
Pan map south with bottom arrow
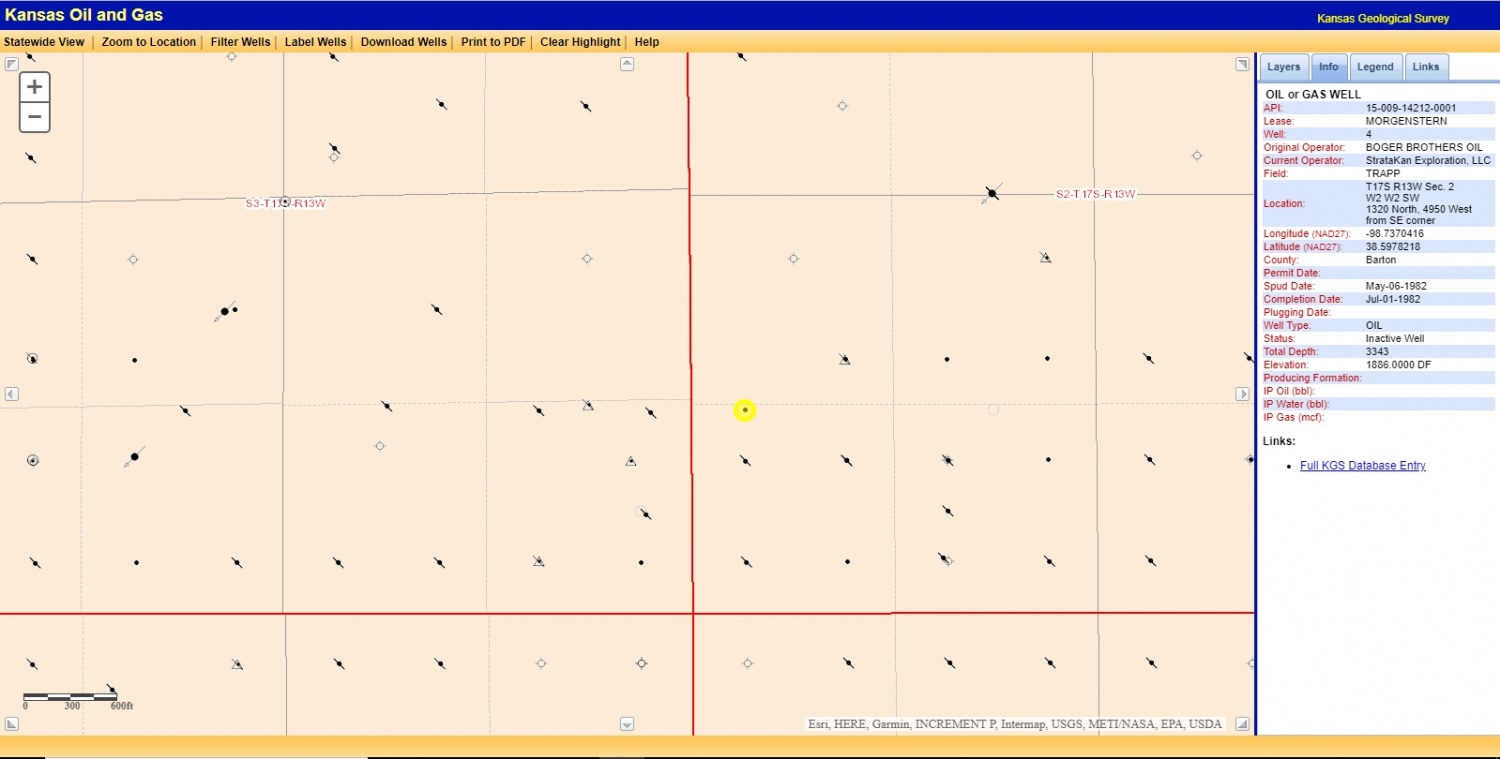point(627,724)
